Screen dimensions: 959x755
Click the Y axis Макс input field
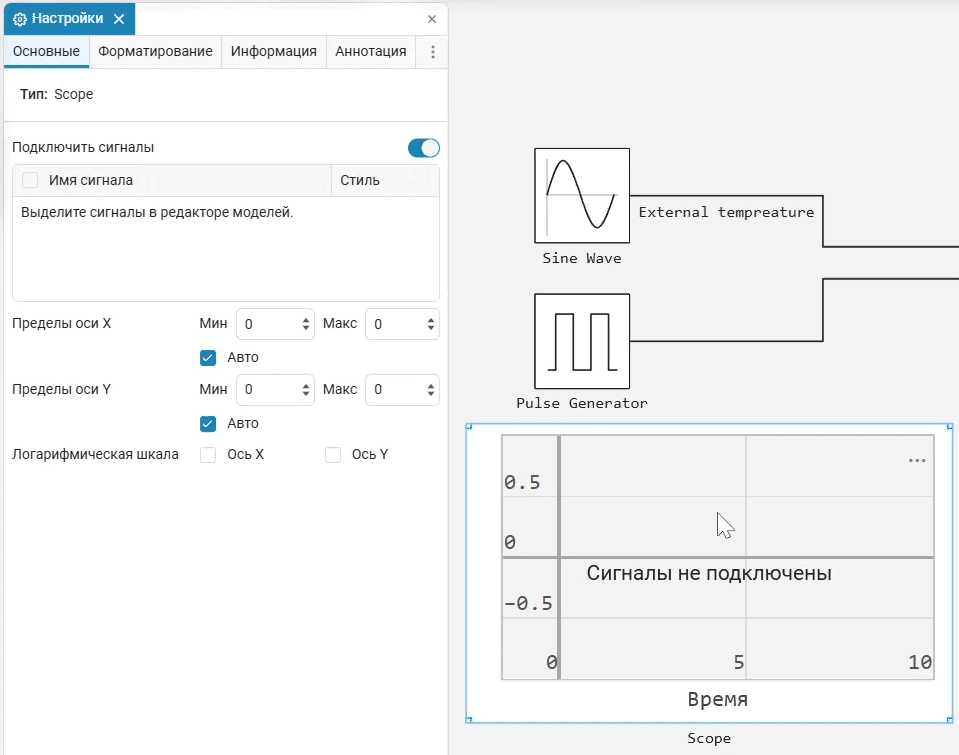click(x=402, y=390)
